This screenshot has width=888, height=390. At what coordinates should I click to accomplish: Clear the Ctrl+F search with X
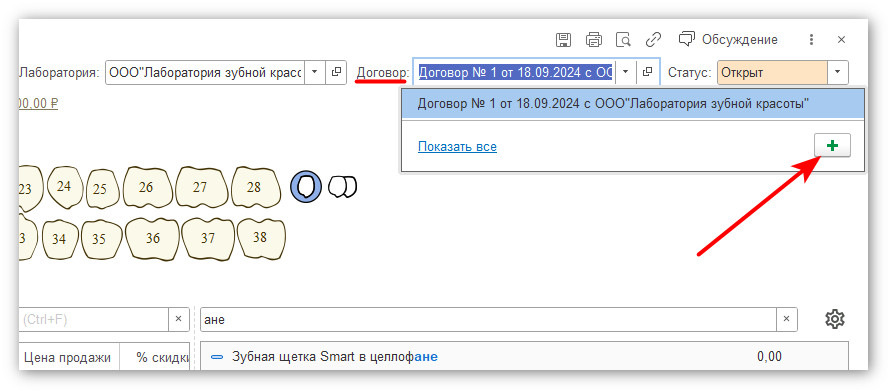pyautogui.click(x=178, y=319)
